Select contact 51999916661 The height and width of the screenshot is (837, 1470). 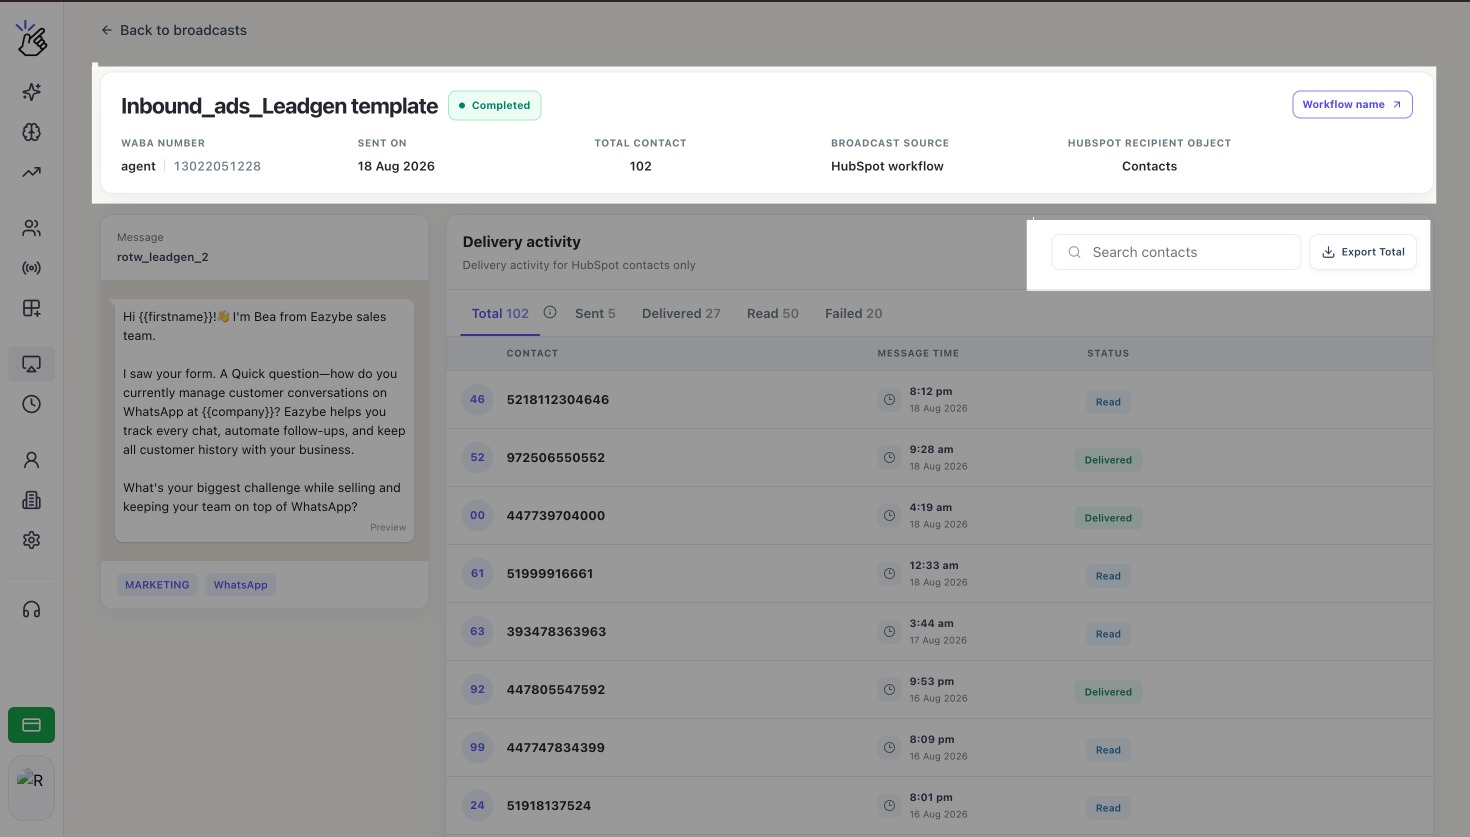550,574
